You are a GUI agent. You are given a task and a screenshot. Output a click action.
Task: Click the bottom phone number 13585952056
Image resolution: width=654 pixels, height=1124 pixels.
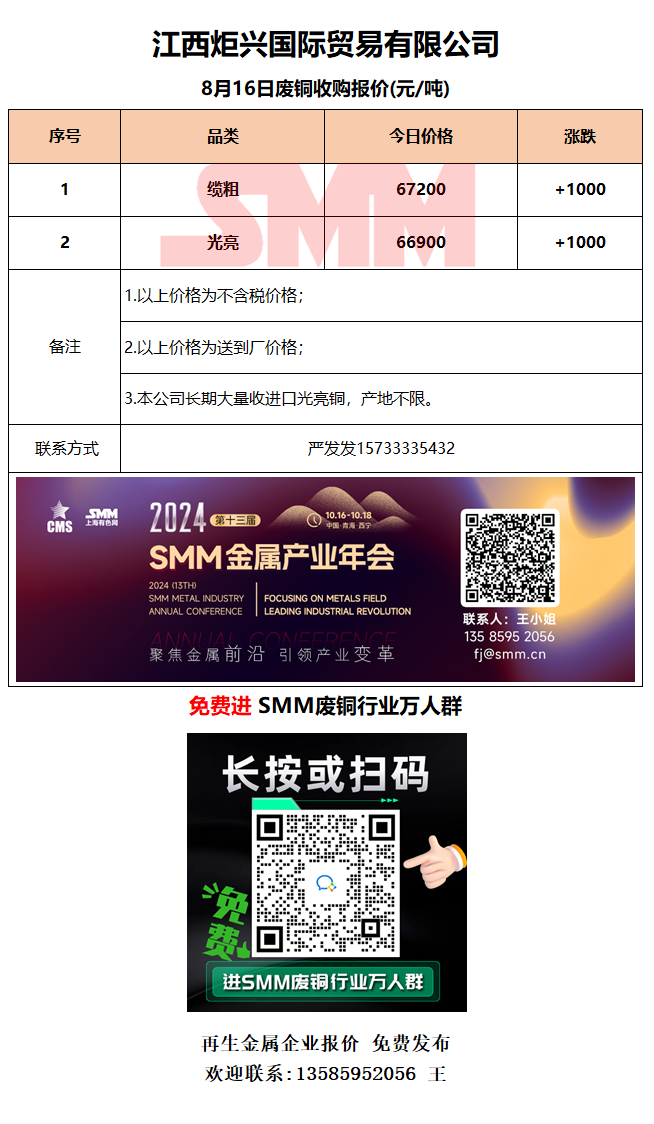click(356, 1074)
